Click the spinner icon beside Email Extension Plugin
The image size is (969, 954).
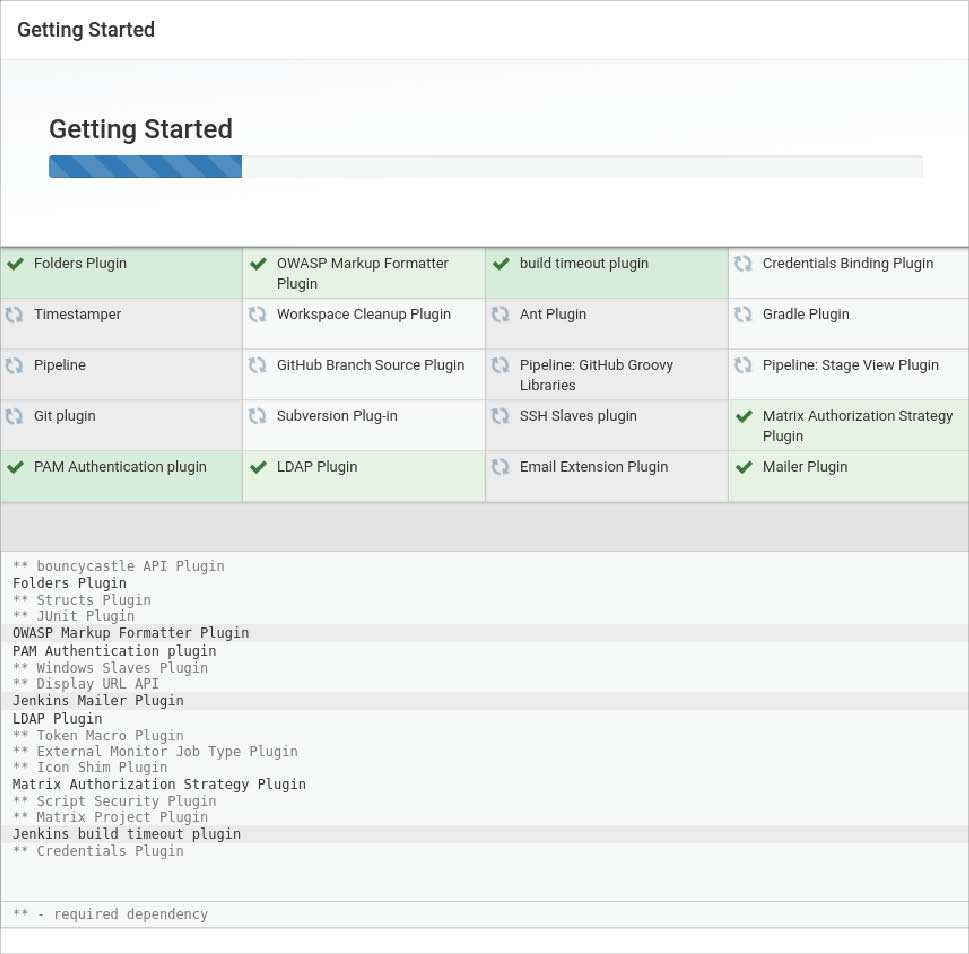(x=500, y=467)
